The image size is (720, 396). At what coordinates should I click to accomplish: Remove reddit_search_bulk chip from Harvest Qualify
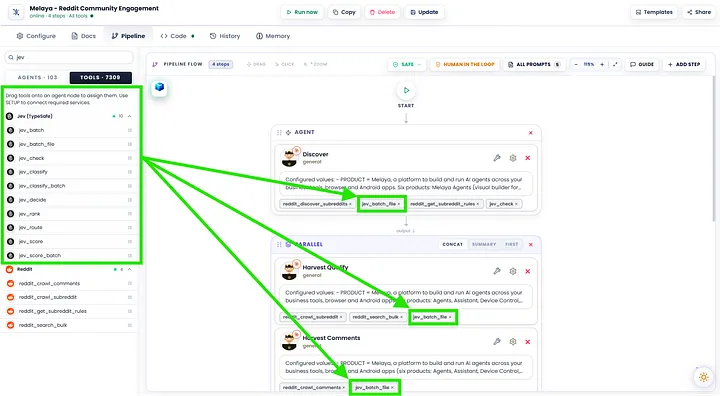[x=401, y=317]
